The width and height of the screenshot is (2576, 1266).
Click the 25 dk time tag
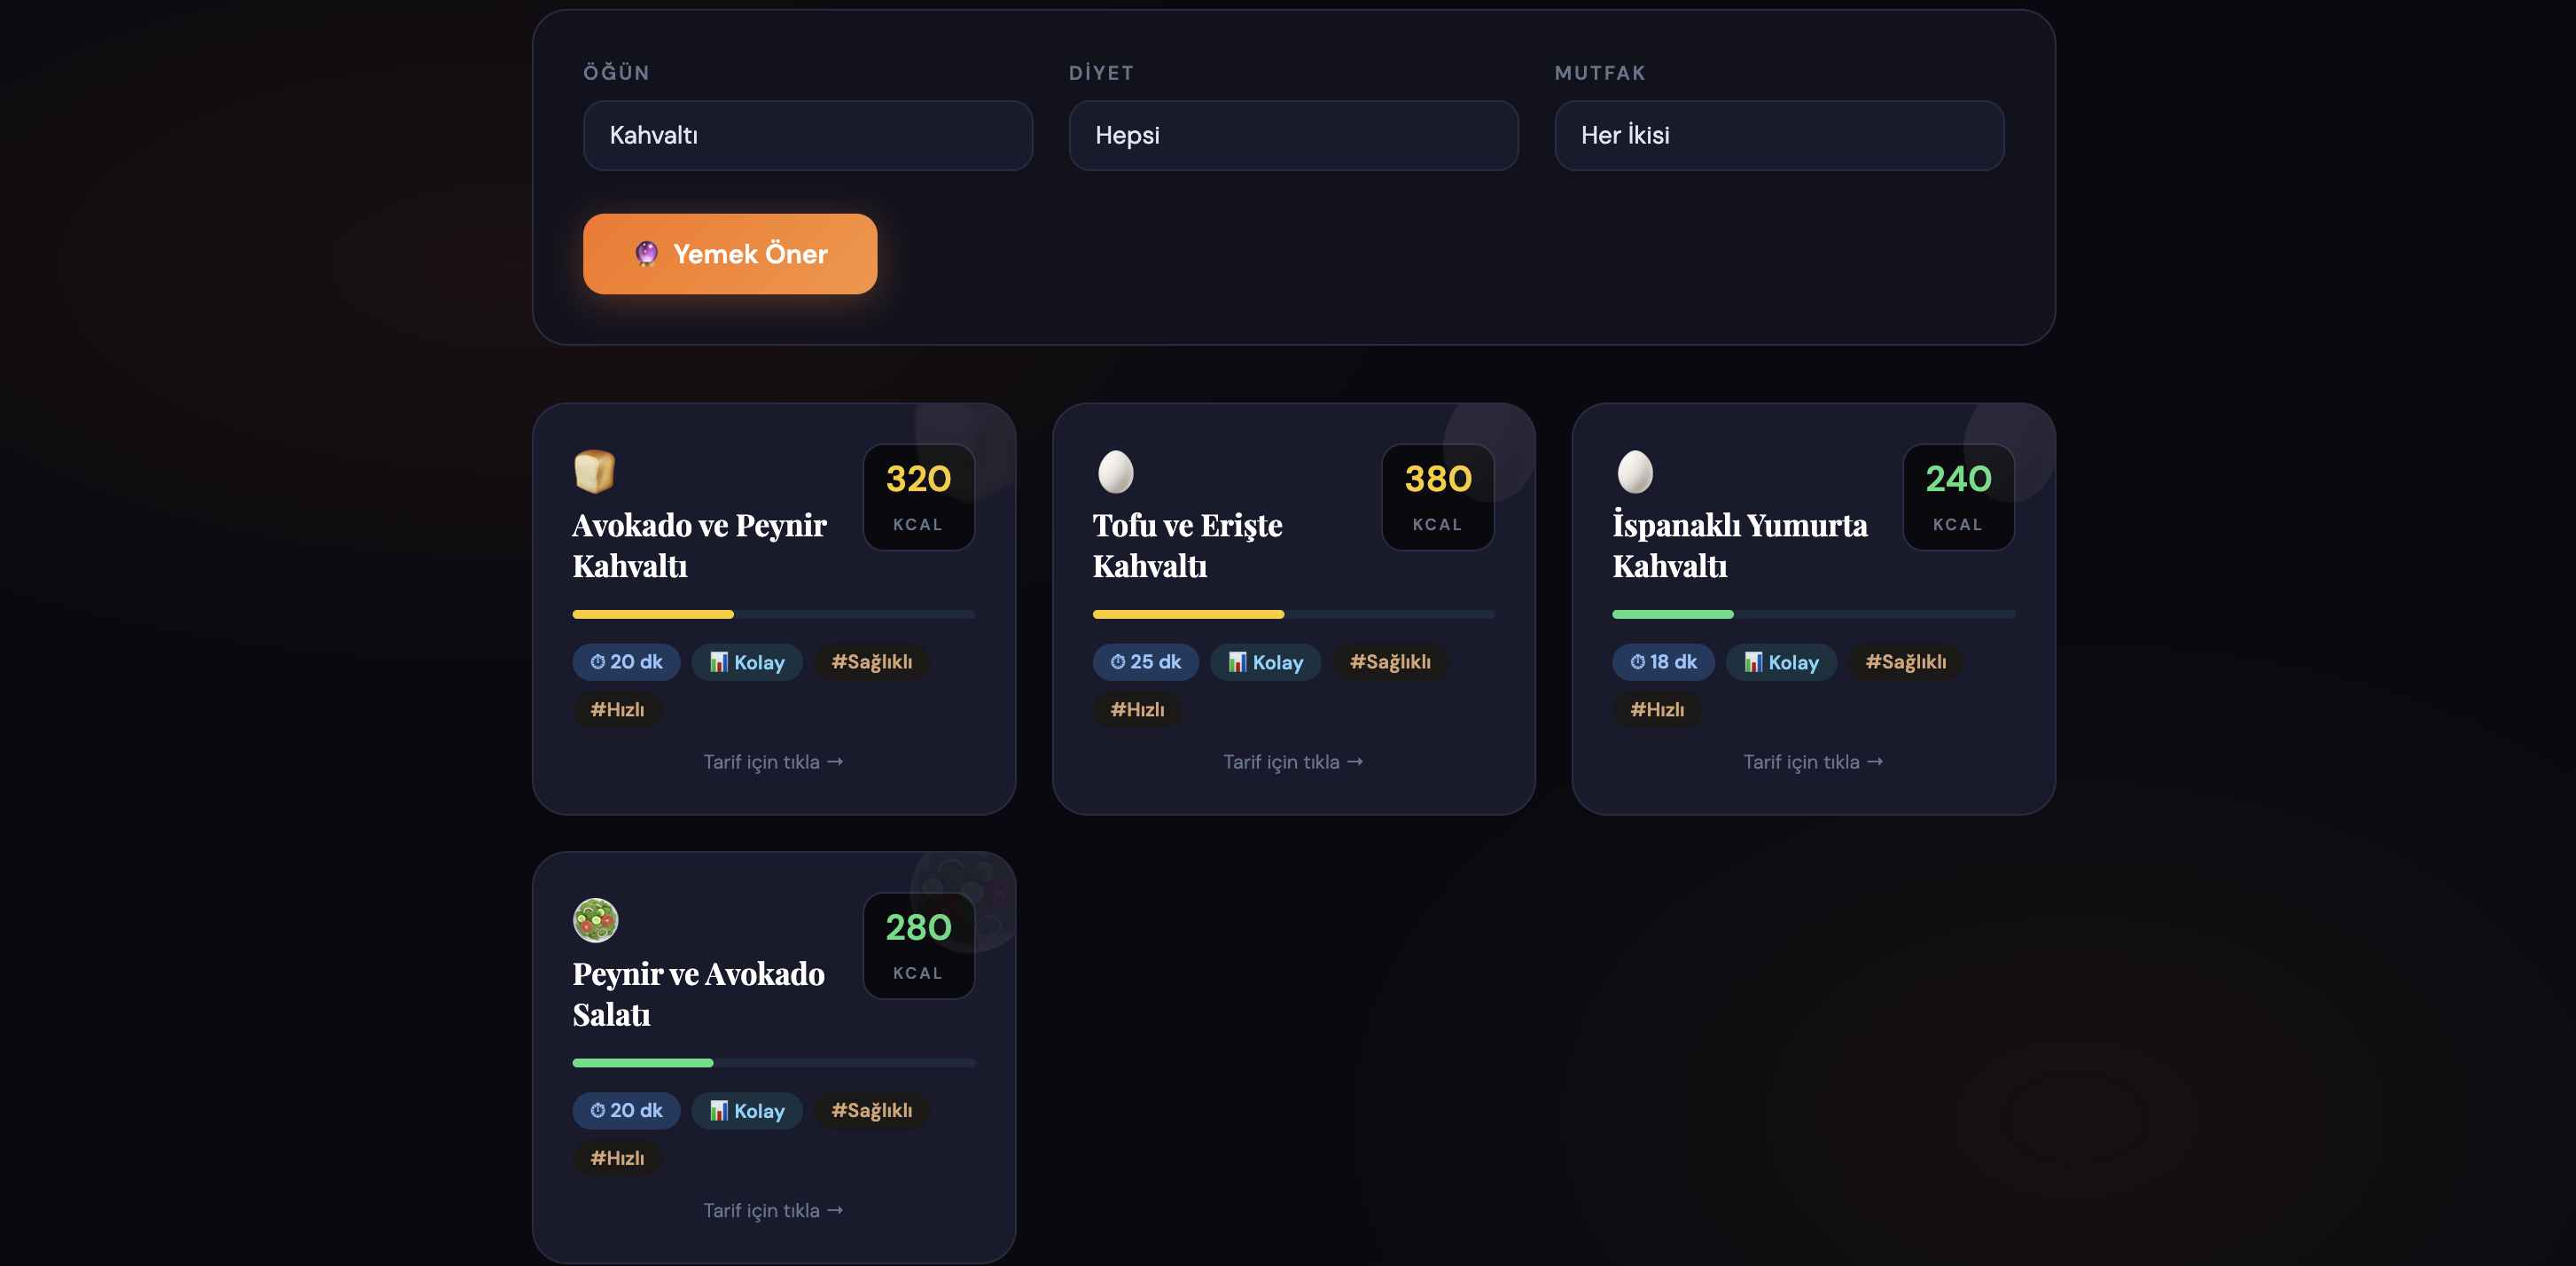(1145, 662)
